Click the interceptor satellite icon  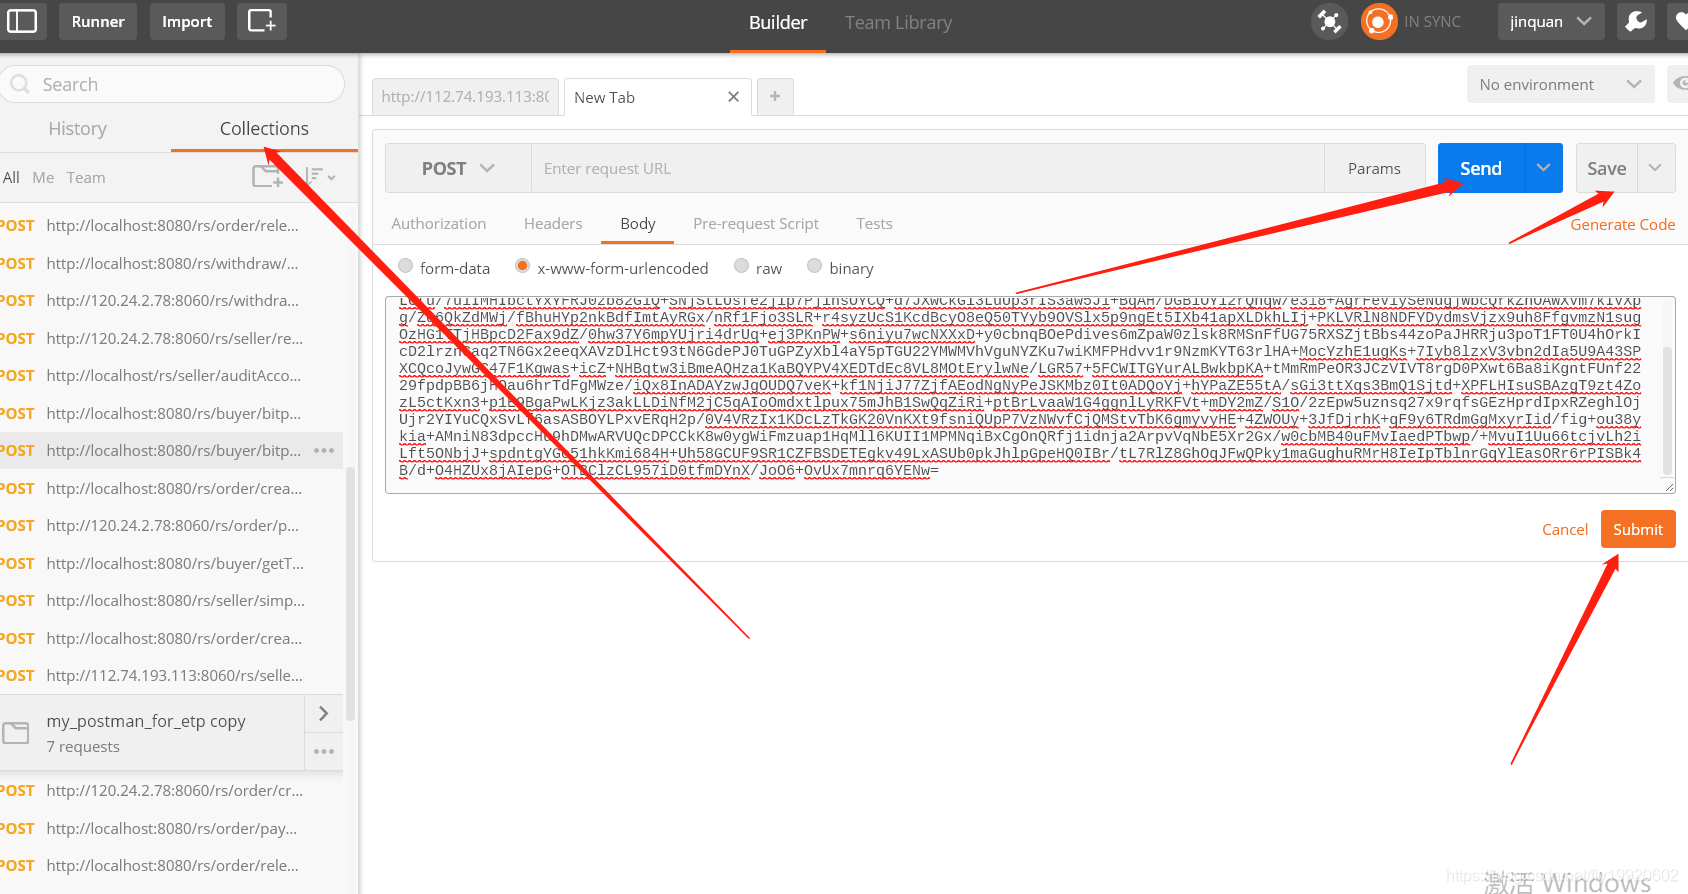pos(1329,21)
